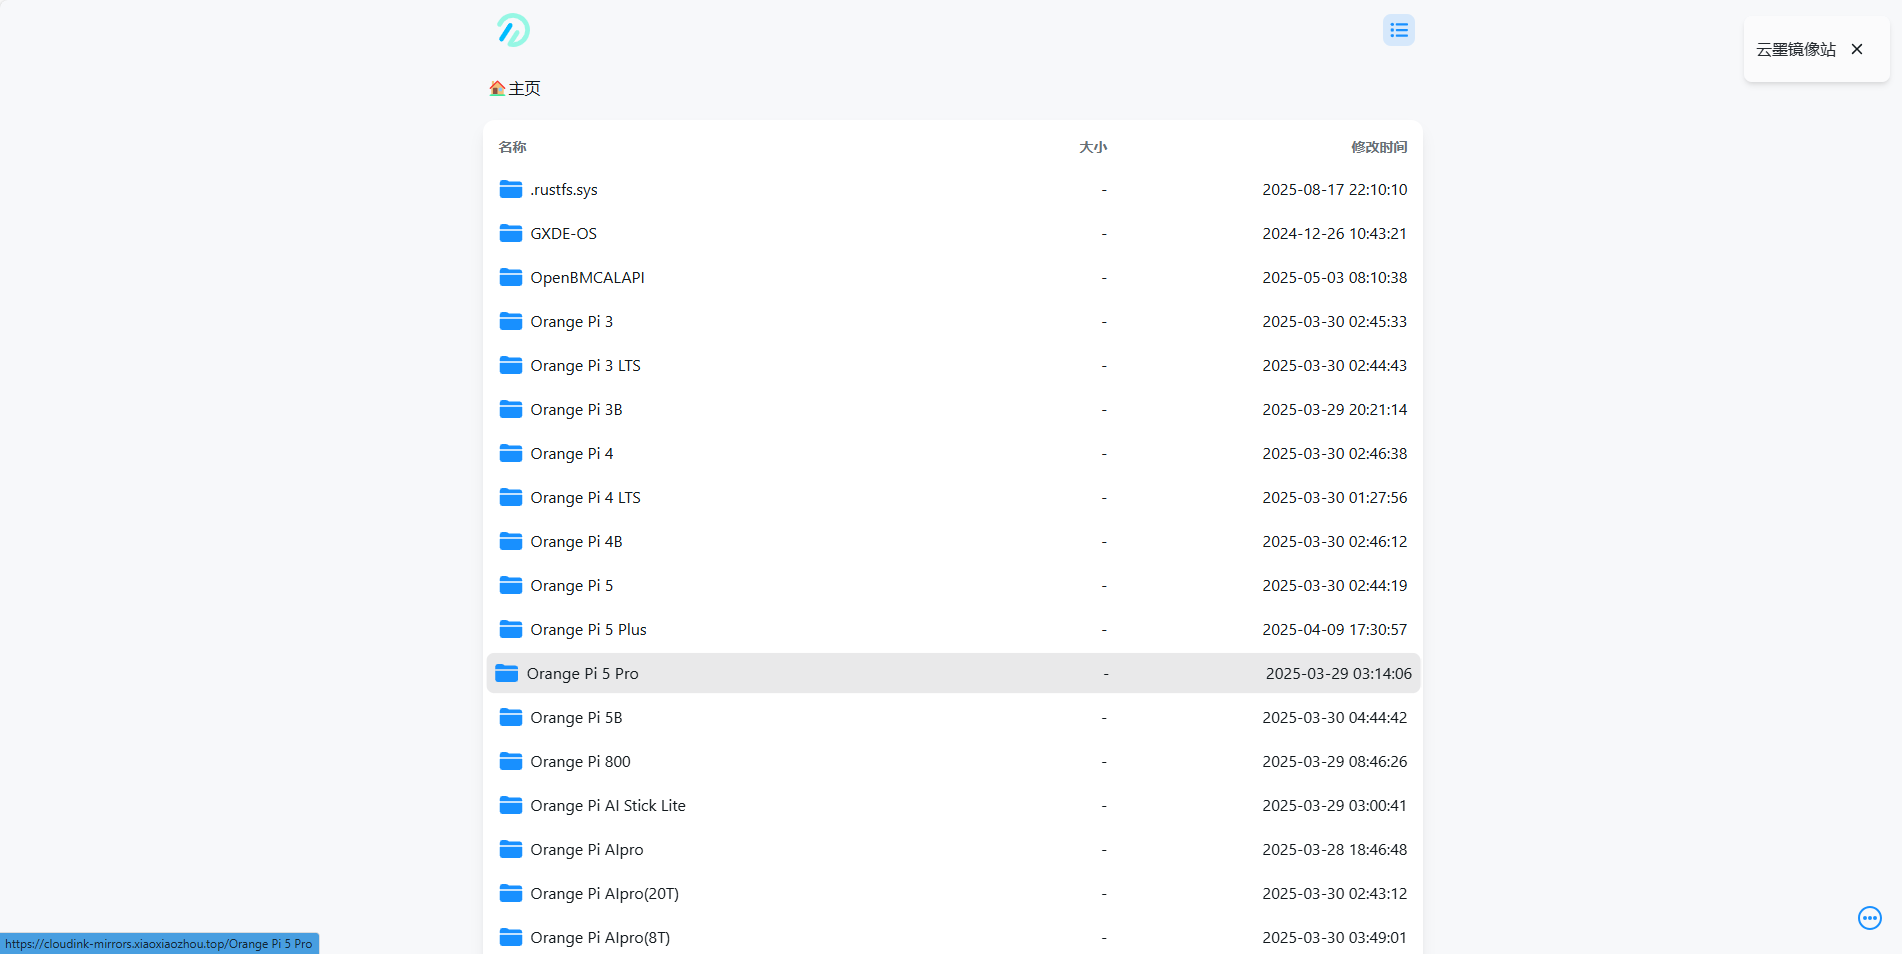Click the folder icon for Orange Pi 4
The width and height of the screenshot is (1902, 954).
point(511,453)
